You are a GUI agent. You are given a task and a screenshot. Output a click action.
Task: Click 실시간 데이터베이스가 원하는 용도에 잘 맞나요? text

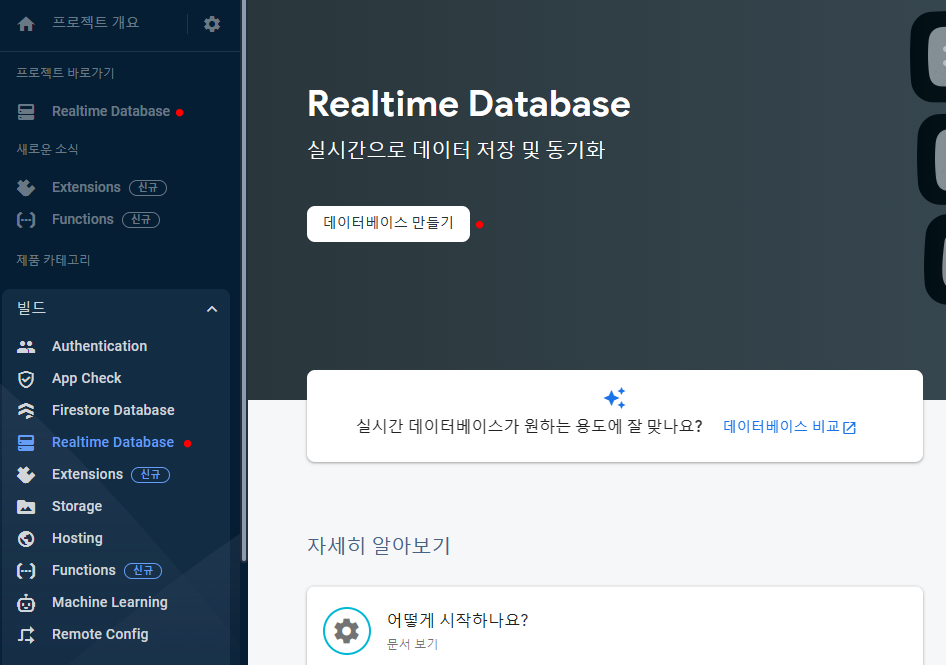click(x=529, y=426)
